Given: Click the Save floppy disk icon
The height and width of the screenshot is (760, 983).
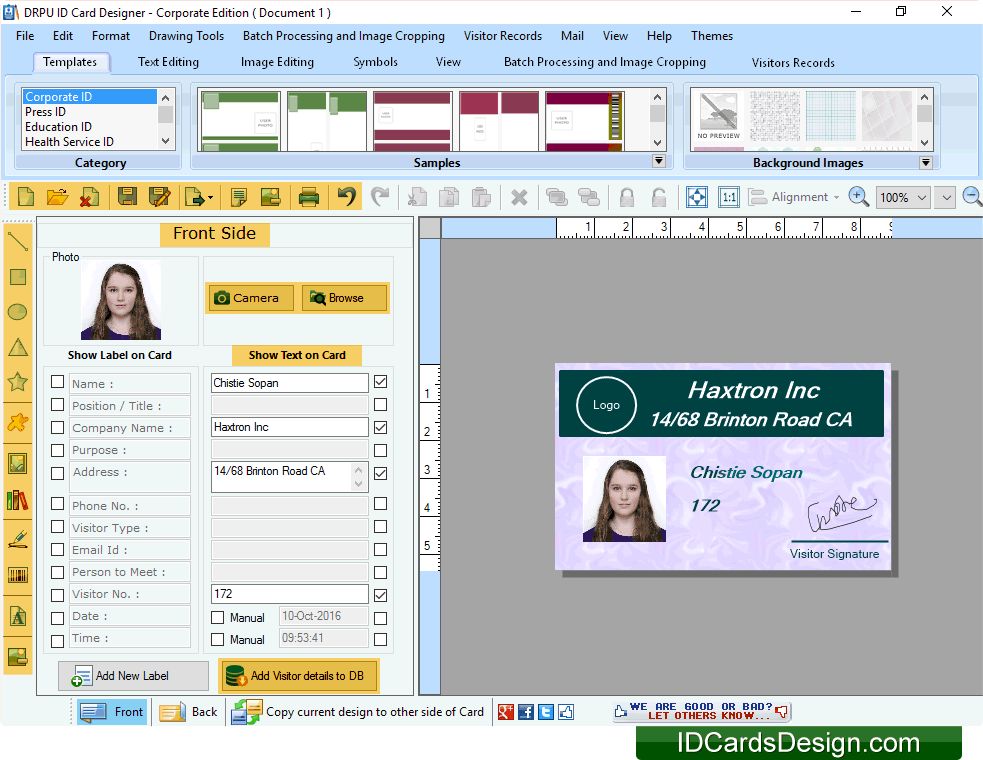Looking at the screenshot, I should click(x=127, y=197).
